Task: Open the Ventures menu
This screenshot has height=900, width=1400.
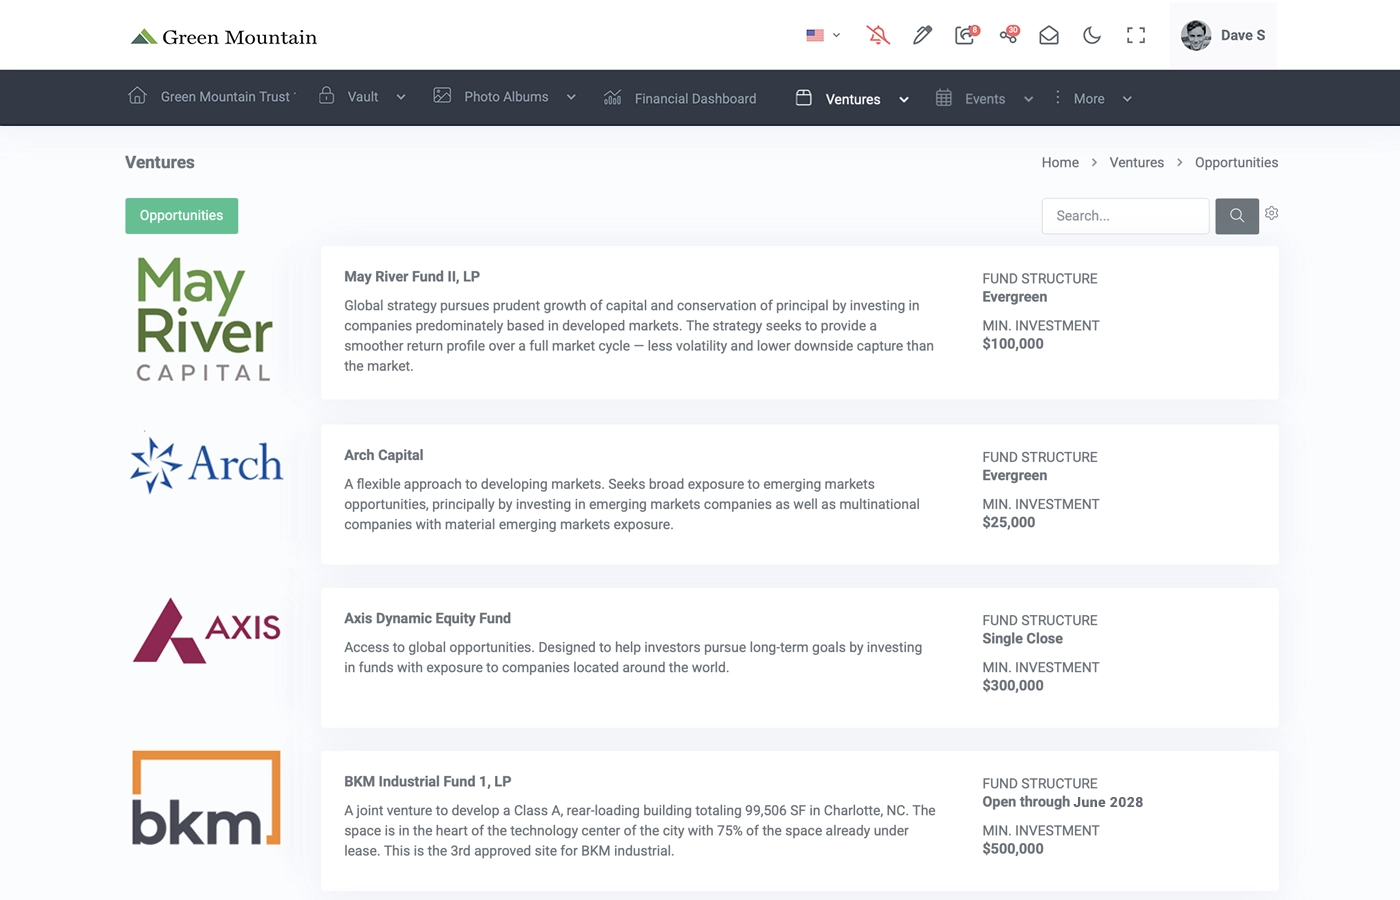Action: tap(853, 99)
